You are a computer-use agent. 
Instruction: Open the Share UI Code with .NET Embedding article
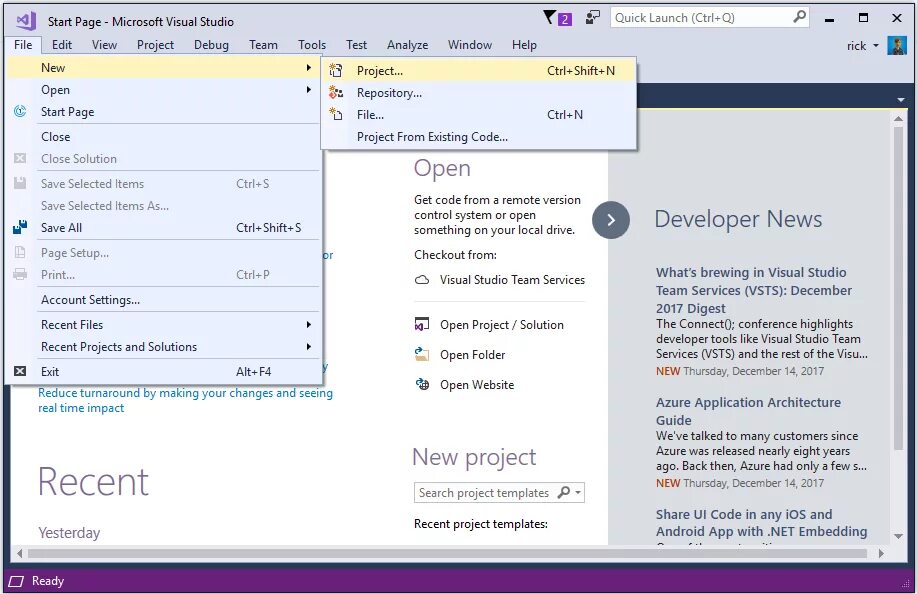click(x=761, y=523)
